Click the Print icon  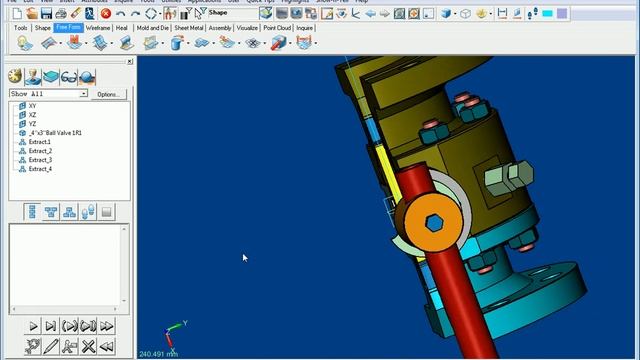click(x=61, y=13)
